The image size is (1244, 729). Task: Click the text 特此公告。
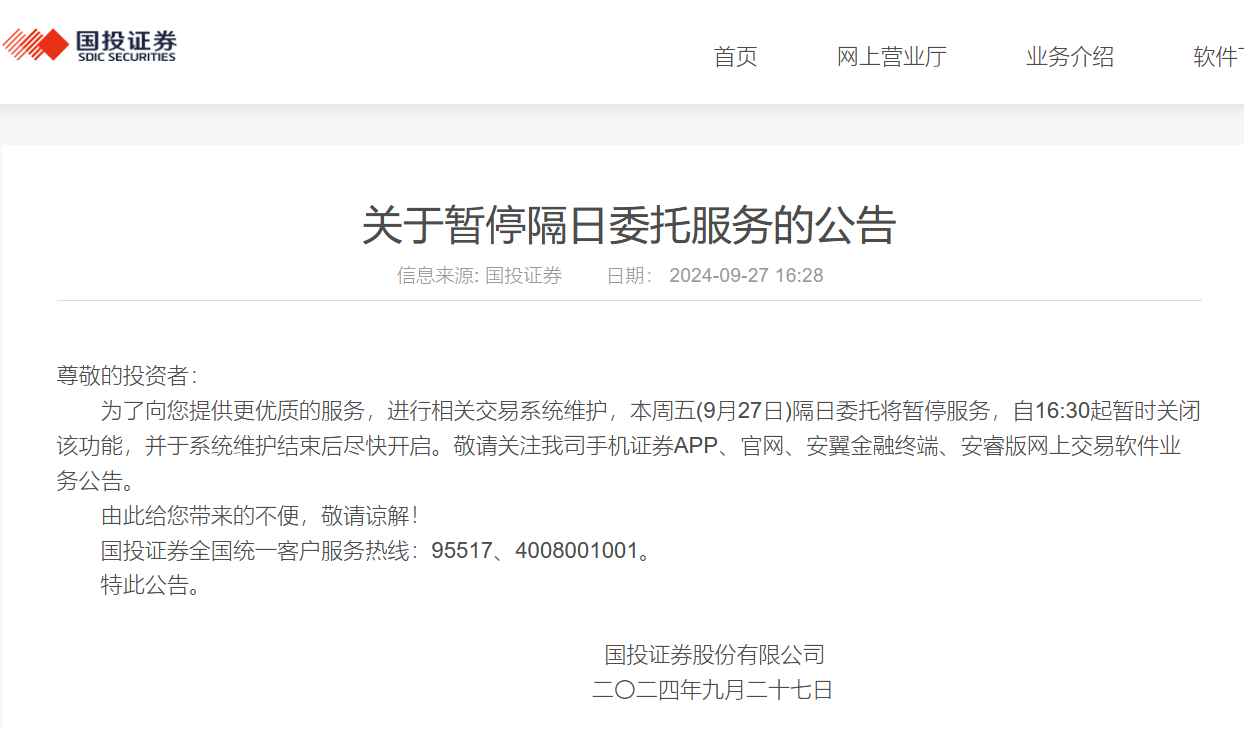point(151,586)
